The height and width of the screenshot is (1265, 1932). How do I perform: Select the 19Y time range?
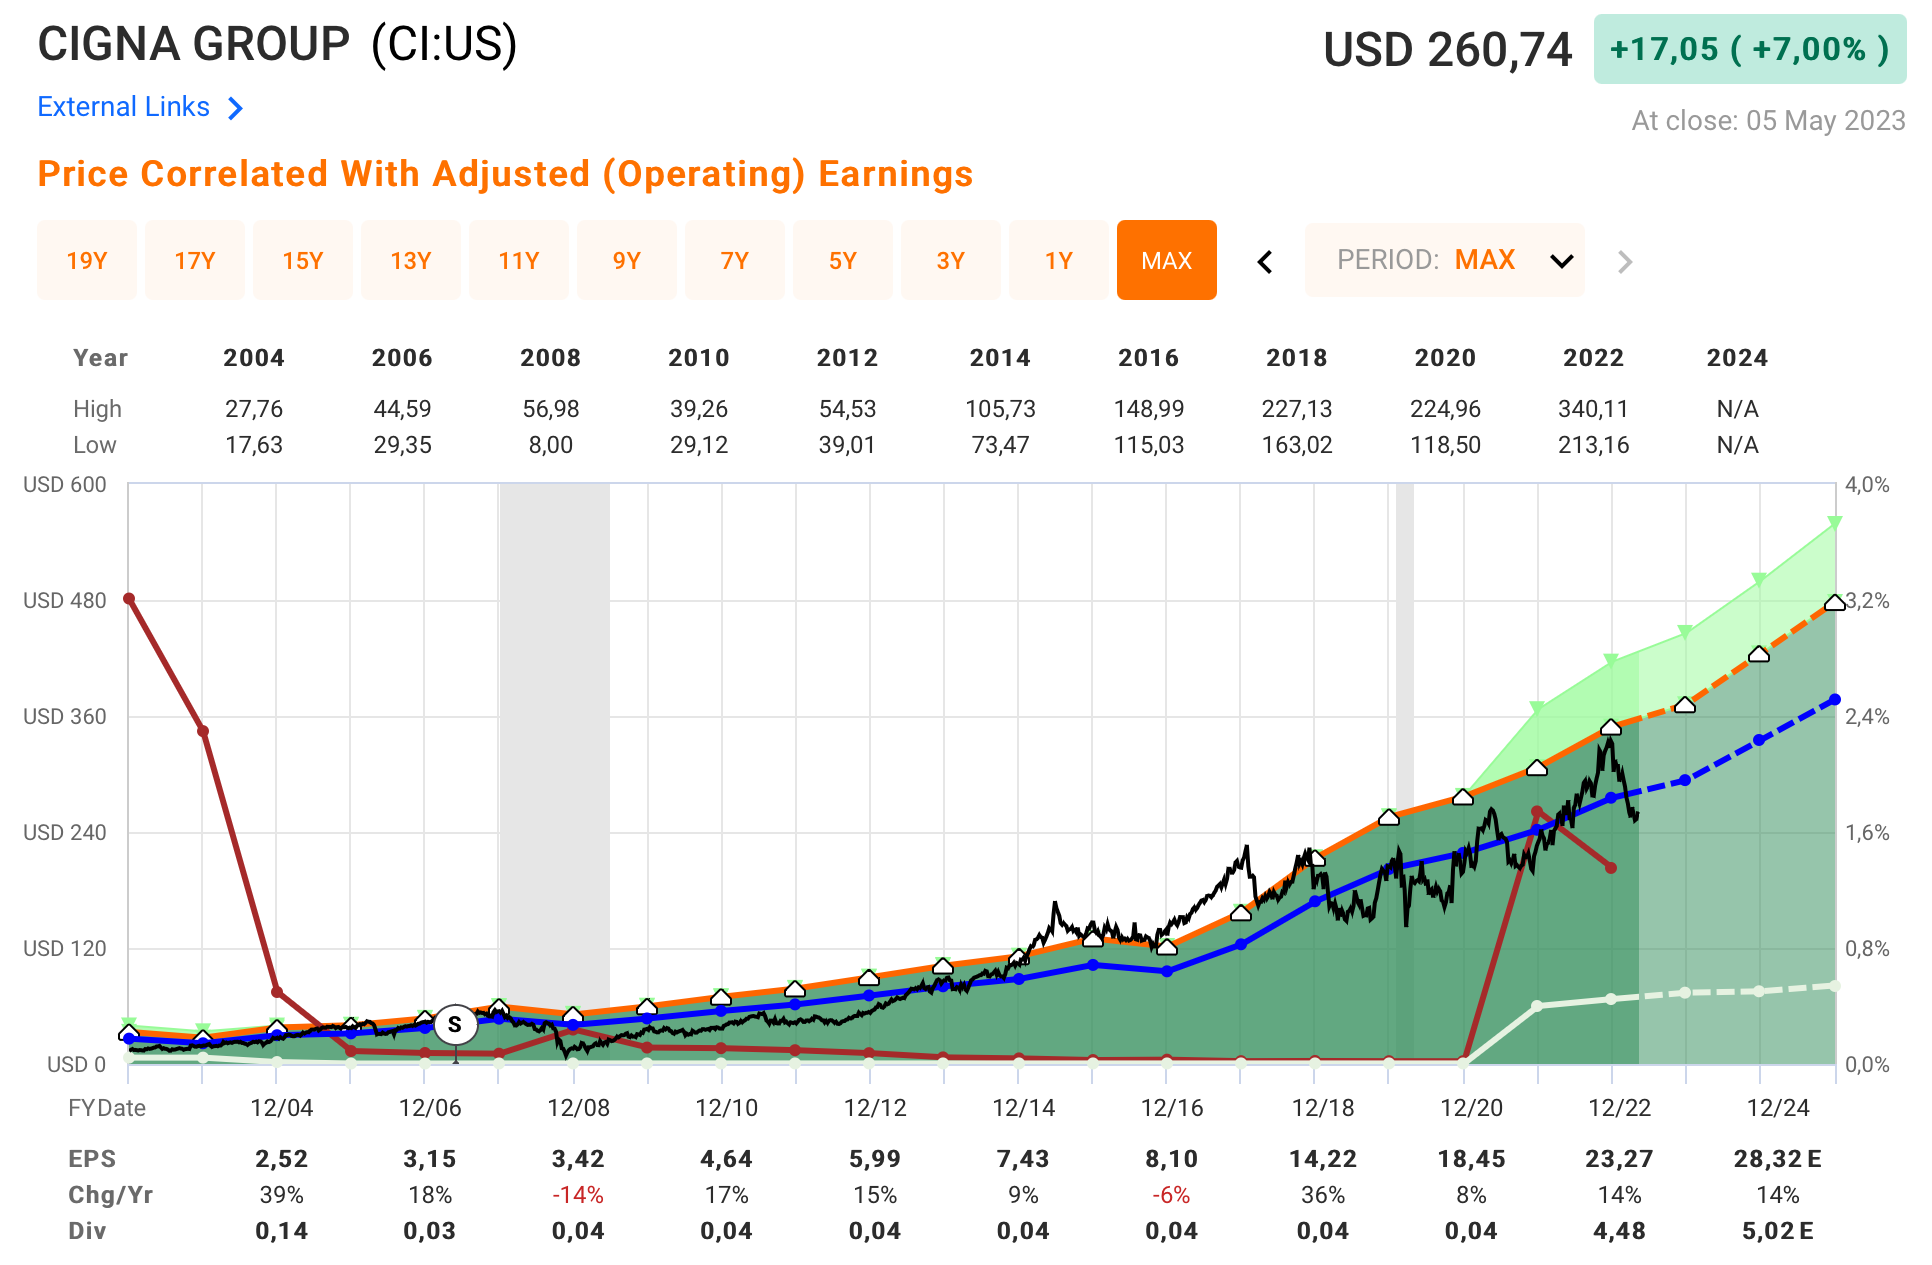tap(87, 261)
